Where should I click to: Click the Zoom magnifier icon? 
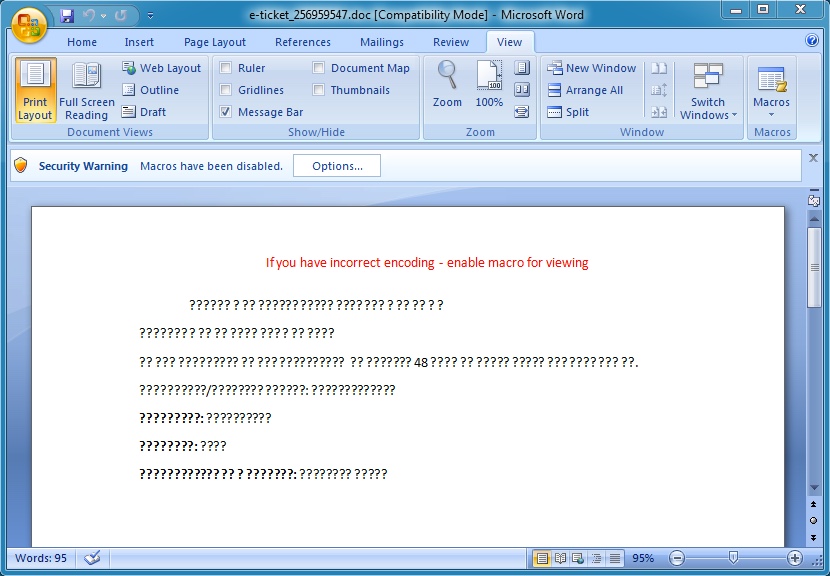click(x=447, y=78)
